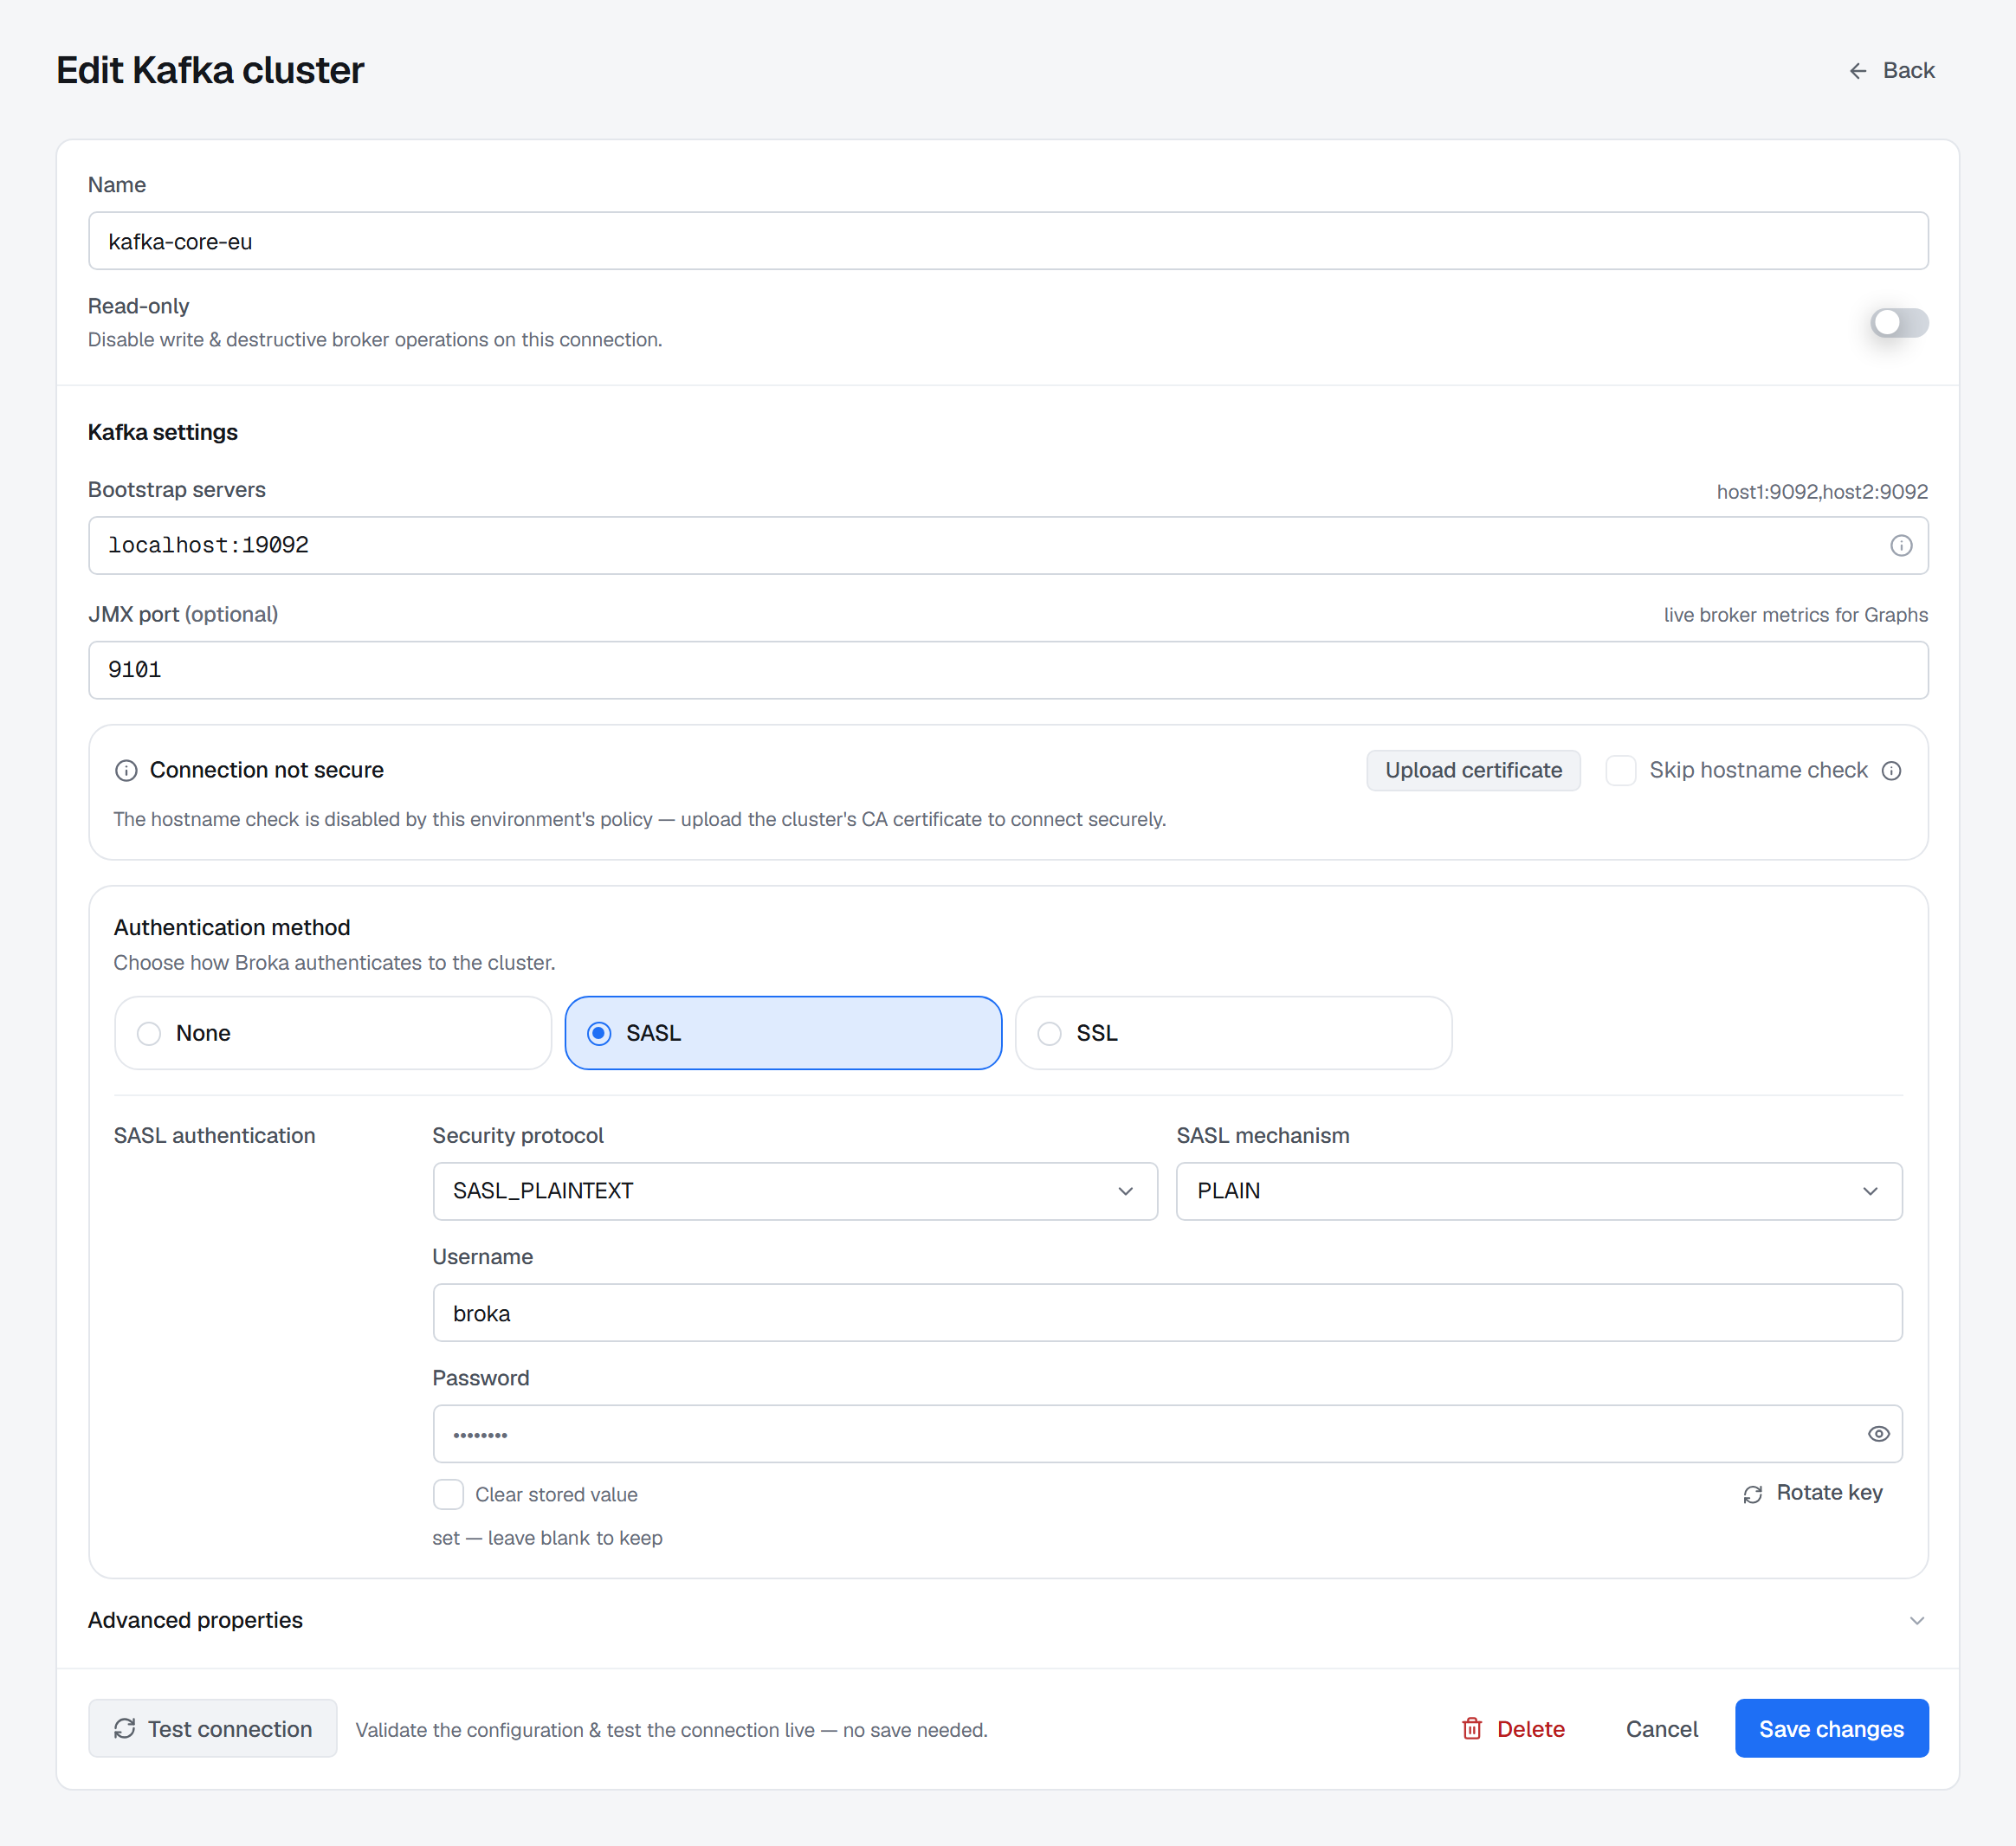The width and height of the screenshot is (2016, 1846).
Task: Check the Clear stored value checkbox
Action: 448,1494
